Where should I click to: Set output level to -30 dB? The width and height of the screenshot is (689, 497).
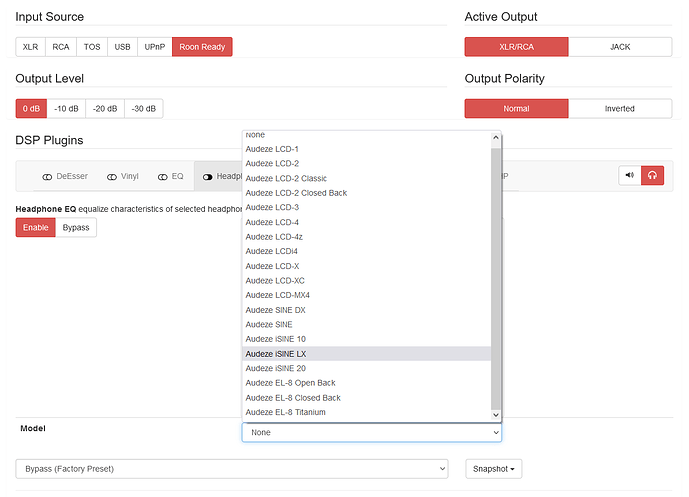pos(144,109)
